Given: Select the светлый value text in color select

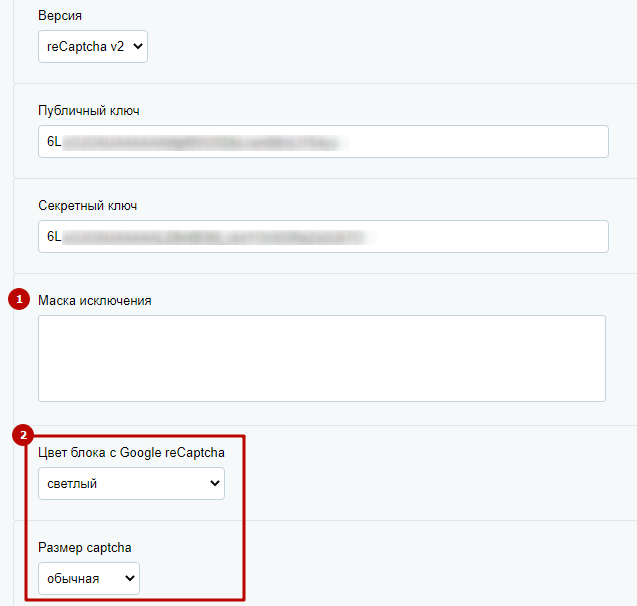Looking at the screenshot, I should (72, 484).
